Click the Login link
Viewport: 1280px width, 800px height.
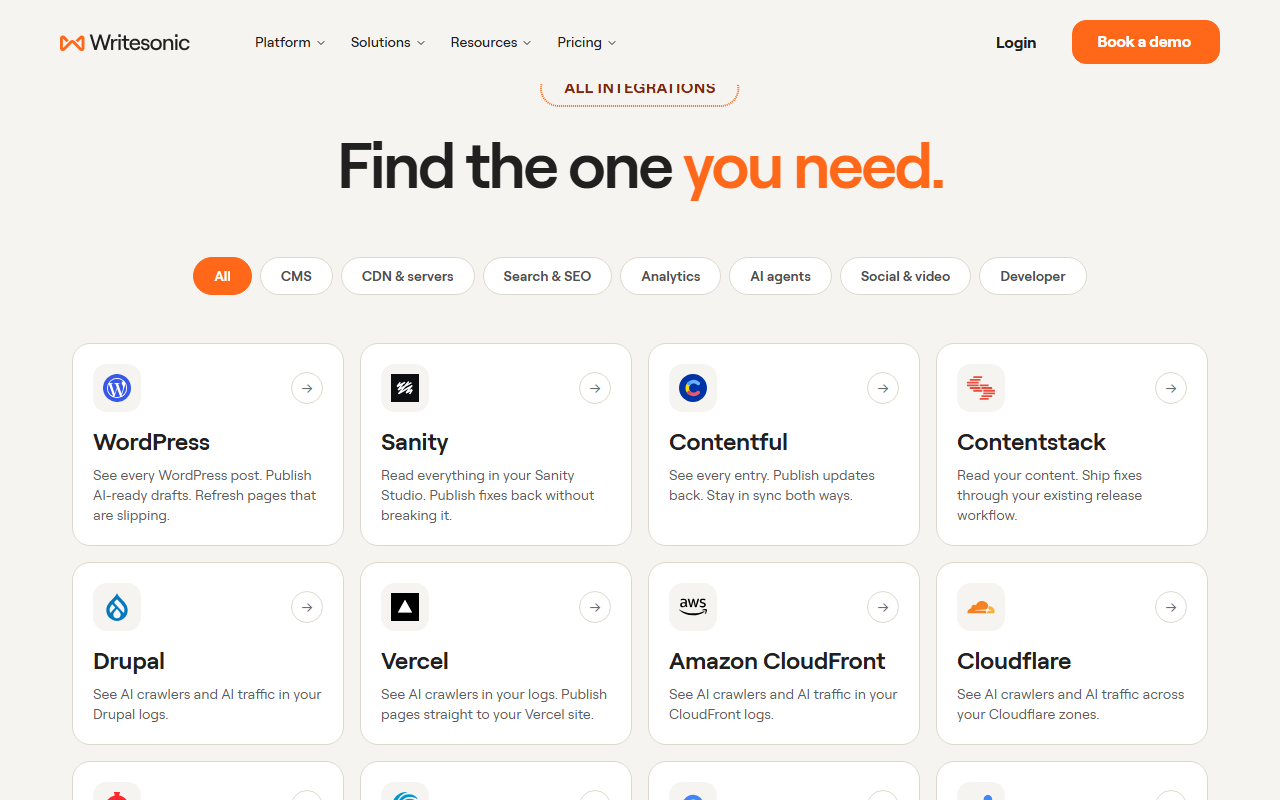click(x=1016, y=42)
